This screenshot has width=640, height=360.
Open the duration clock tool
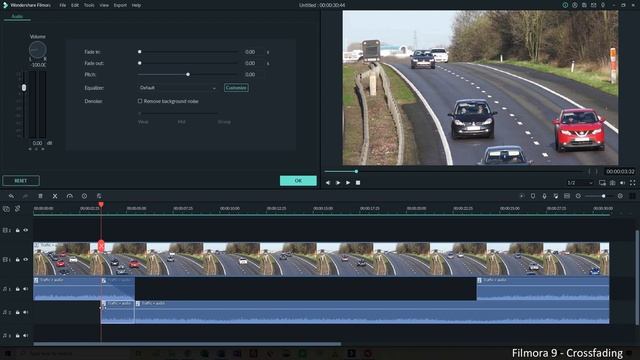84,196
